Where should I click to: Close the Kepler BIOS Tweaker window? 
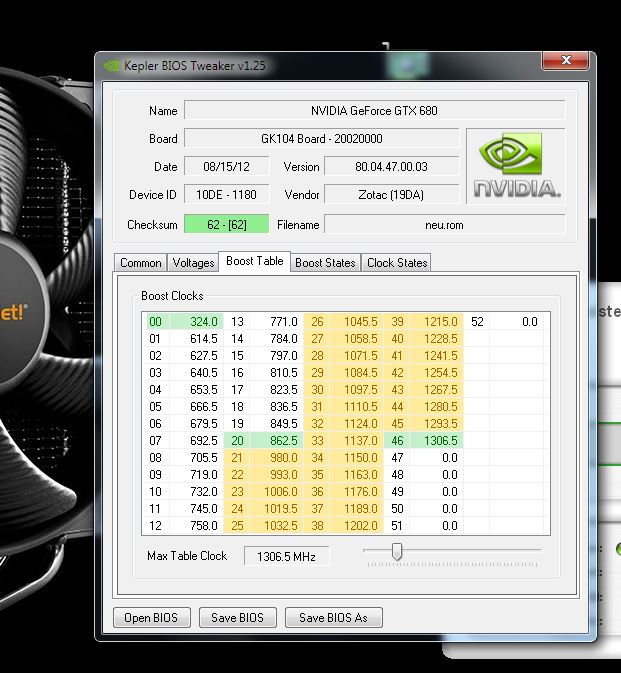pos(565,60)
